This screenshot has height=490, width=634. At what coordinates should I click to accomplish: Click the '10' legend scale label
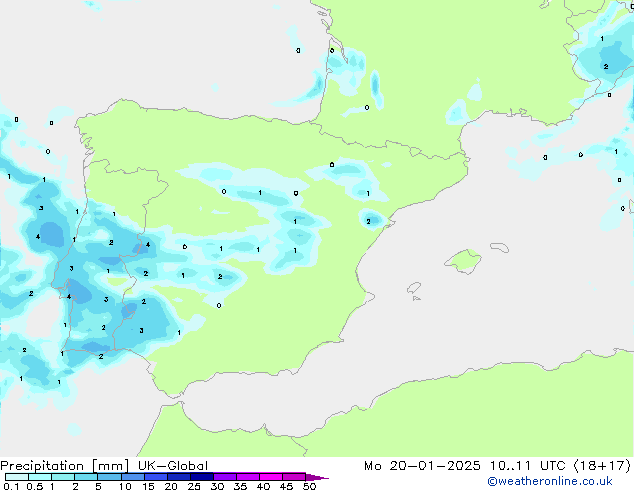[x=125, y=486]
